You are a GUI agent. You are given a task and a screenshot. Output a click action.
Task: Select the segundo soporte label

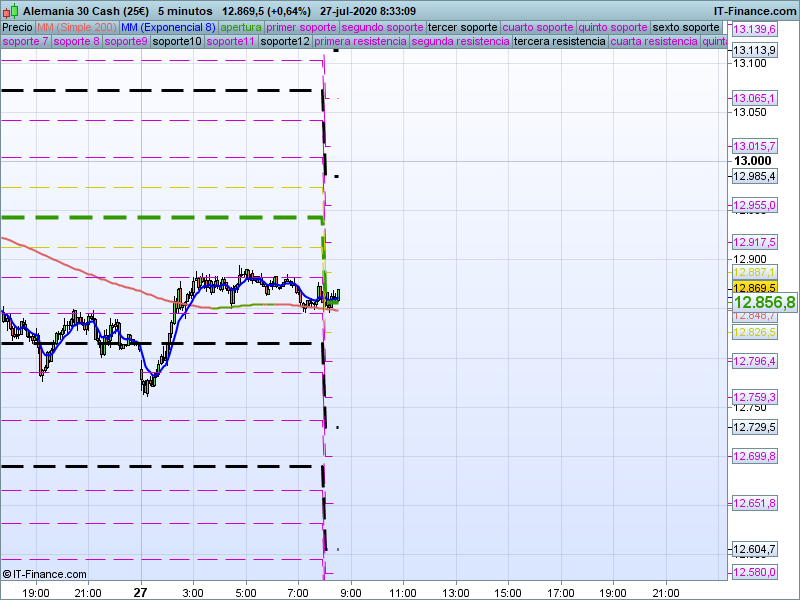coord(384,27)
